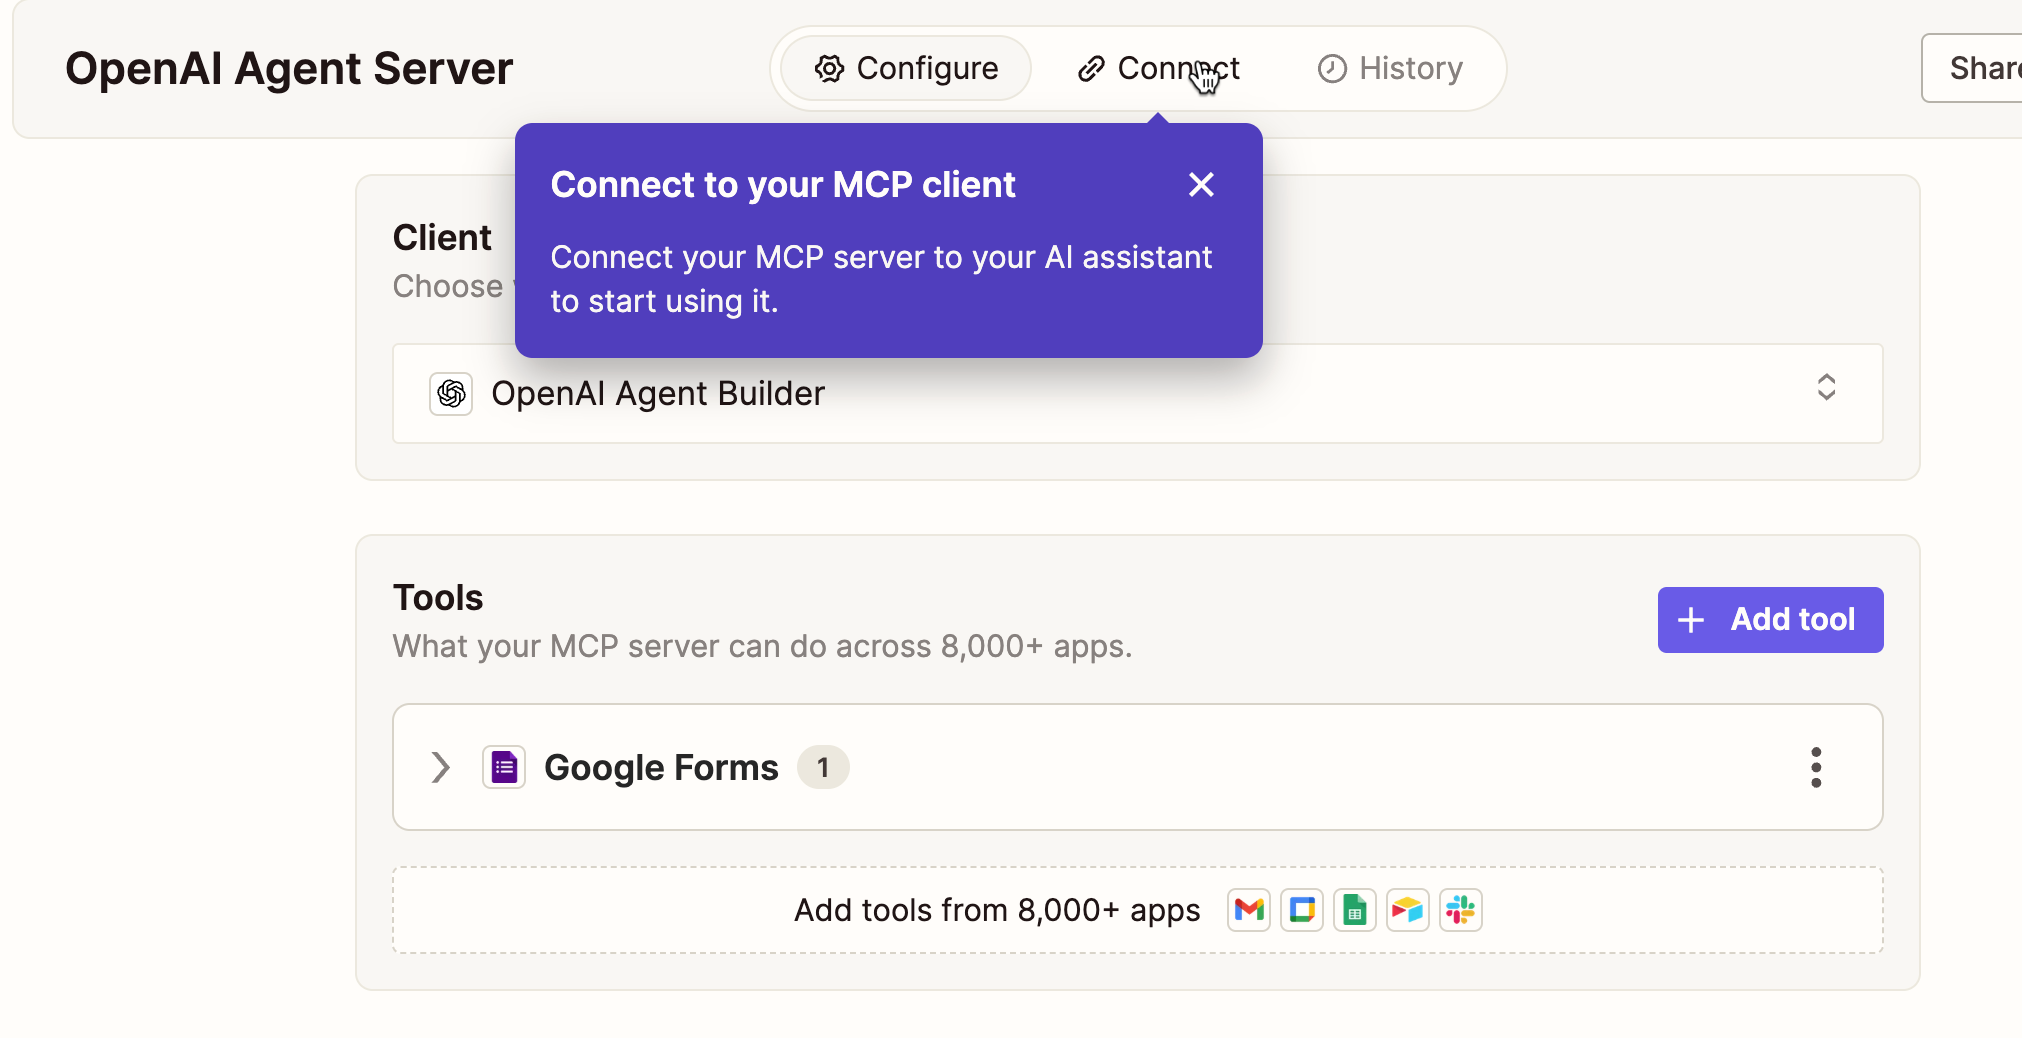The image size is (2022, 1038).
Task: Click the OpenAI logo icon in client selector
Action: coord(451,393)
